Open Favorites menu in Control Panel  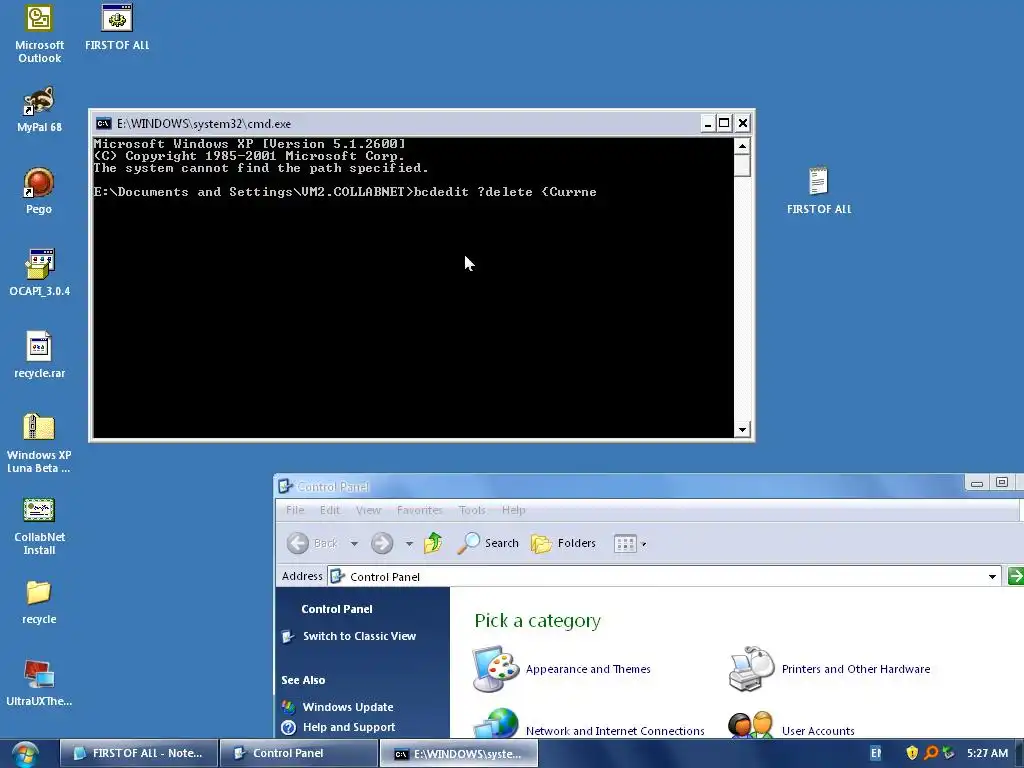pos(419,510)
